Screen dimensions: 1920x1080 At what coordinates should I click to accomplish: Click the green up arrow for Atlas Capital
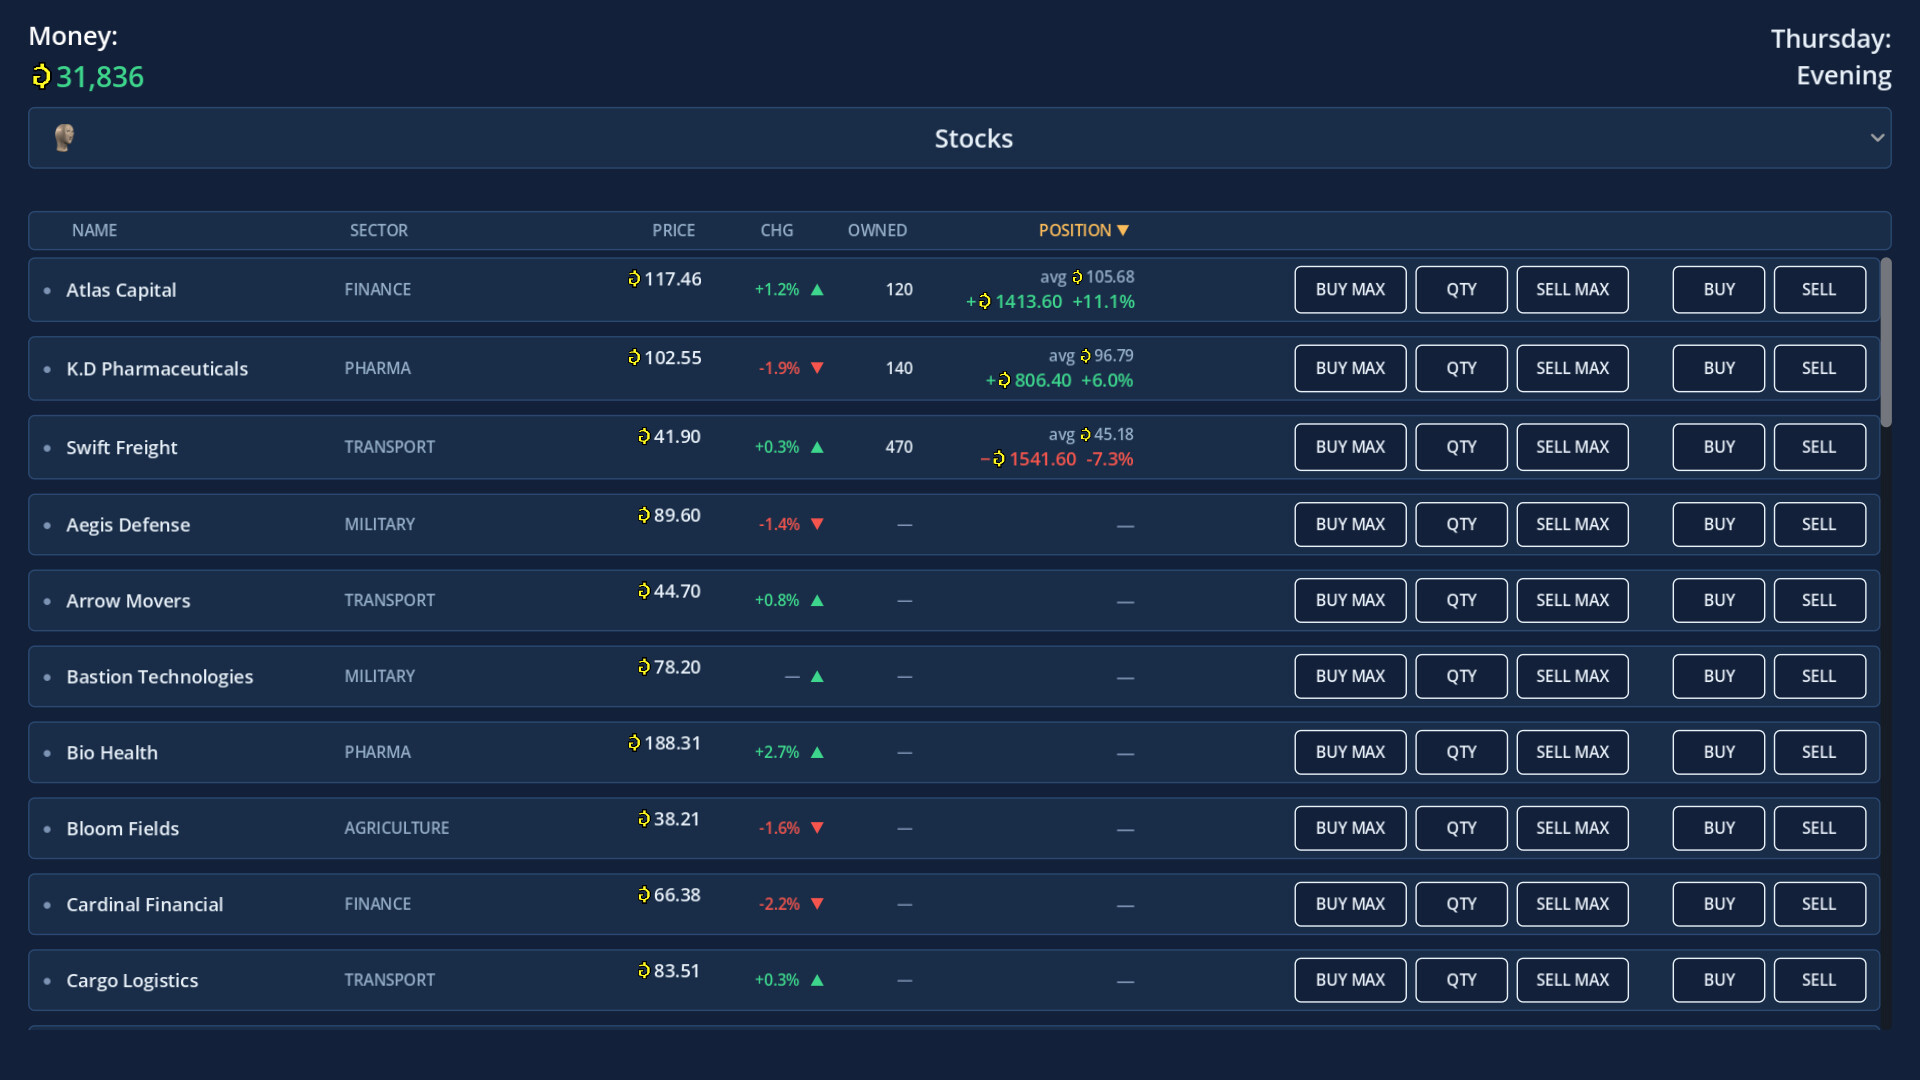tap(817, 290)
